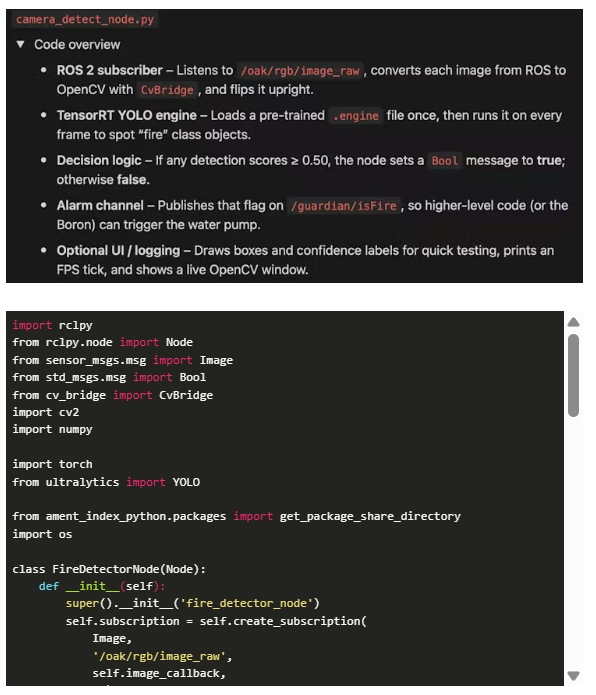Click the code block scroll-down arrow
The height and width of the screenshot is (695, 596).
coord(573,675)
